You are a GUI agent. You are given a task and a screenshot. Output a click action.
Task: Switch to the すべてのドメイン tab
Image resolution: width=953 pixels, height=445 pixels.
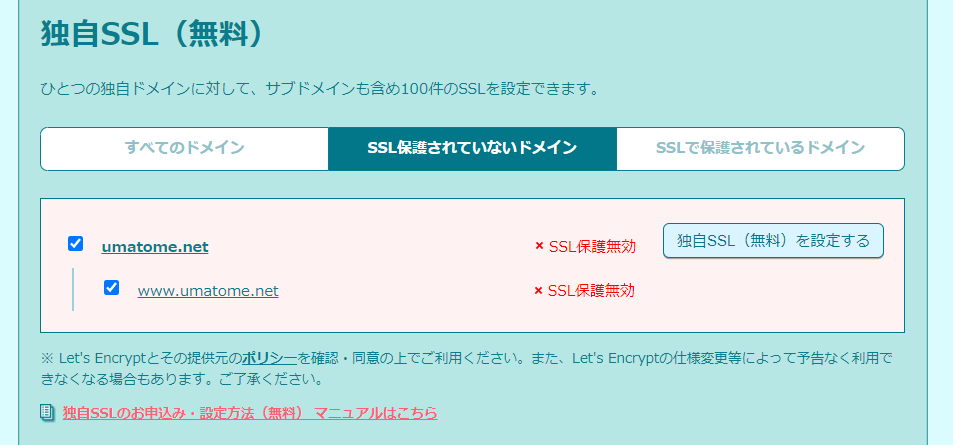[x=184, y=148]
